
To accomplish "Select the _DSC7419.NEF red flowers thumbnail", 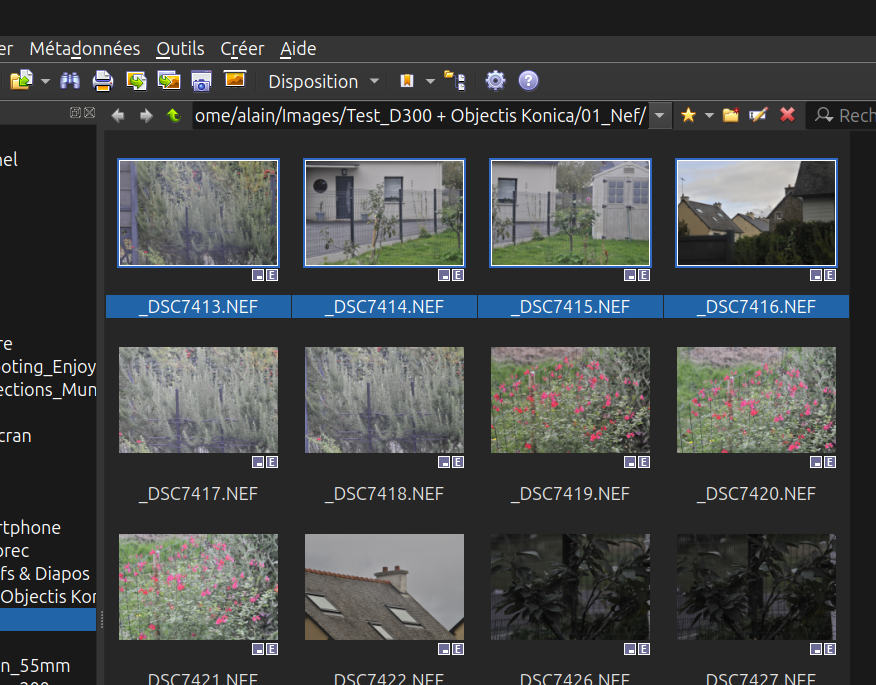I will click(570, 400).
